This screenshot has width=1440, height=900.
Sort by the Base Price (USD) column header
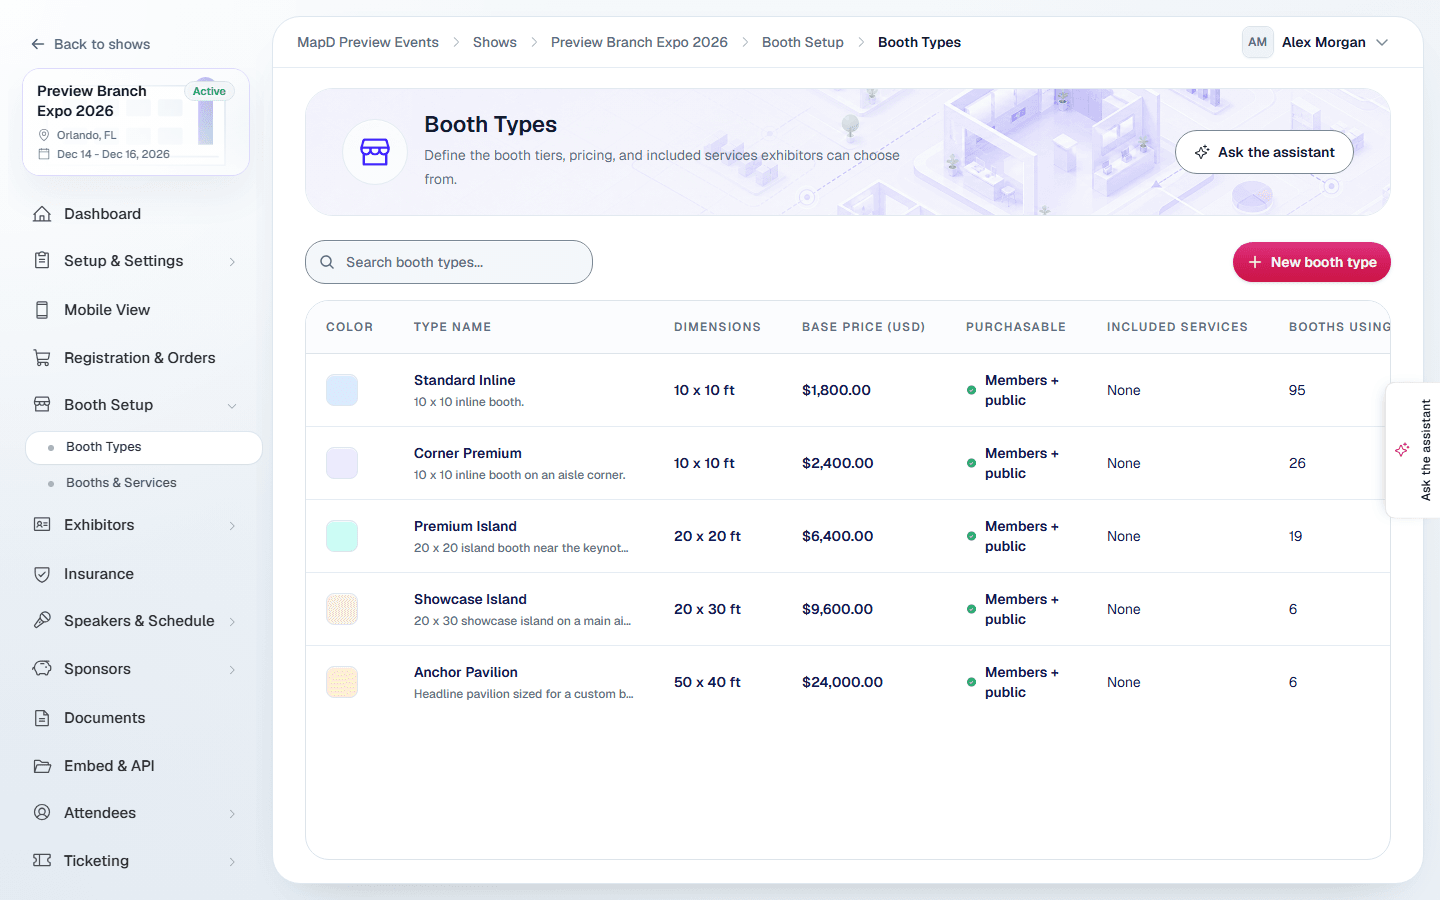coord(863,327)
